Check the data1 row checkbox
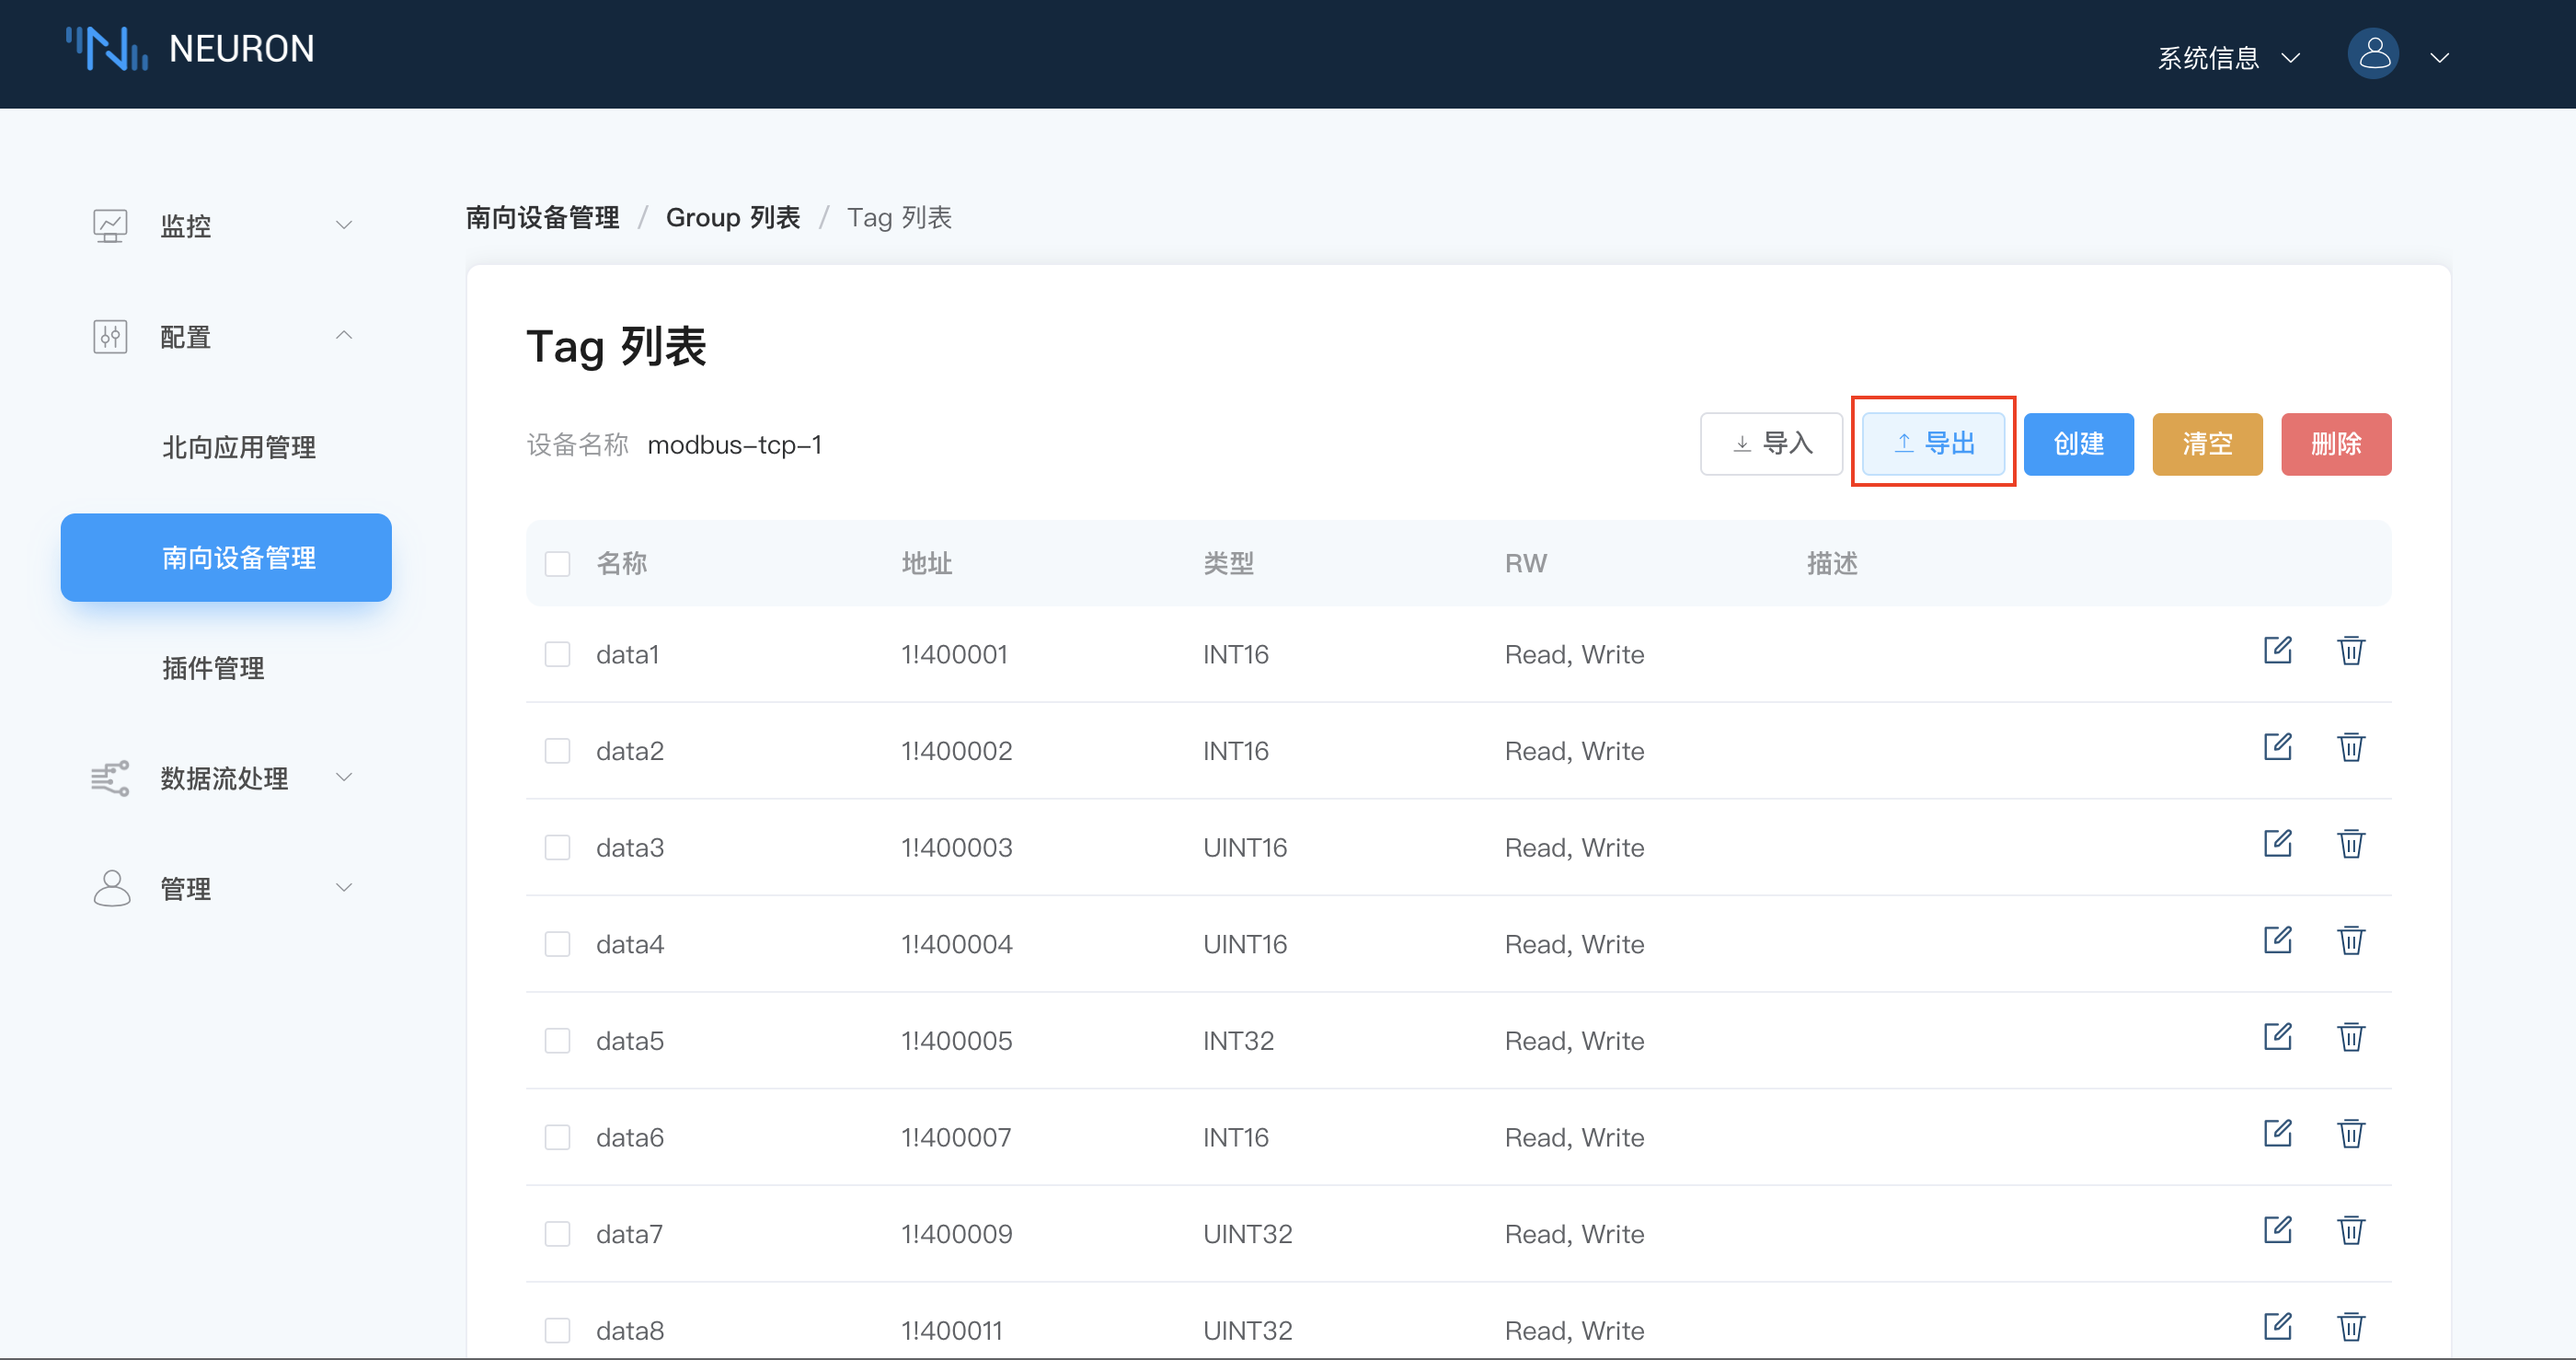The image size is (2576, 1360). (557, 655)
